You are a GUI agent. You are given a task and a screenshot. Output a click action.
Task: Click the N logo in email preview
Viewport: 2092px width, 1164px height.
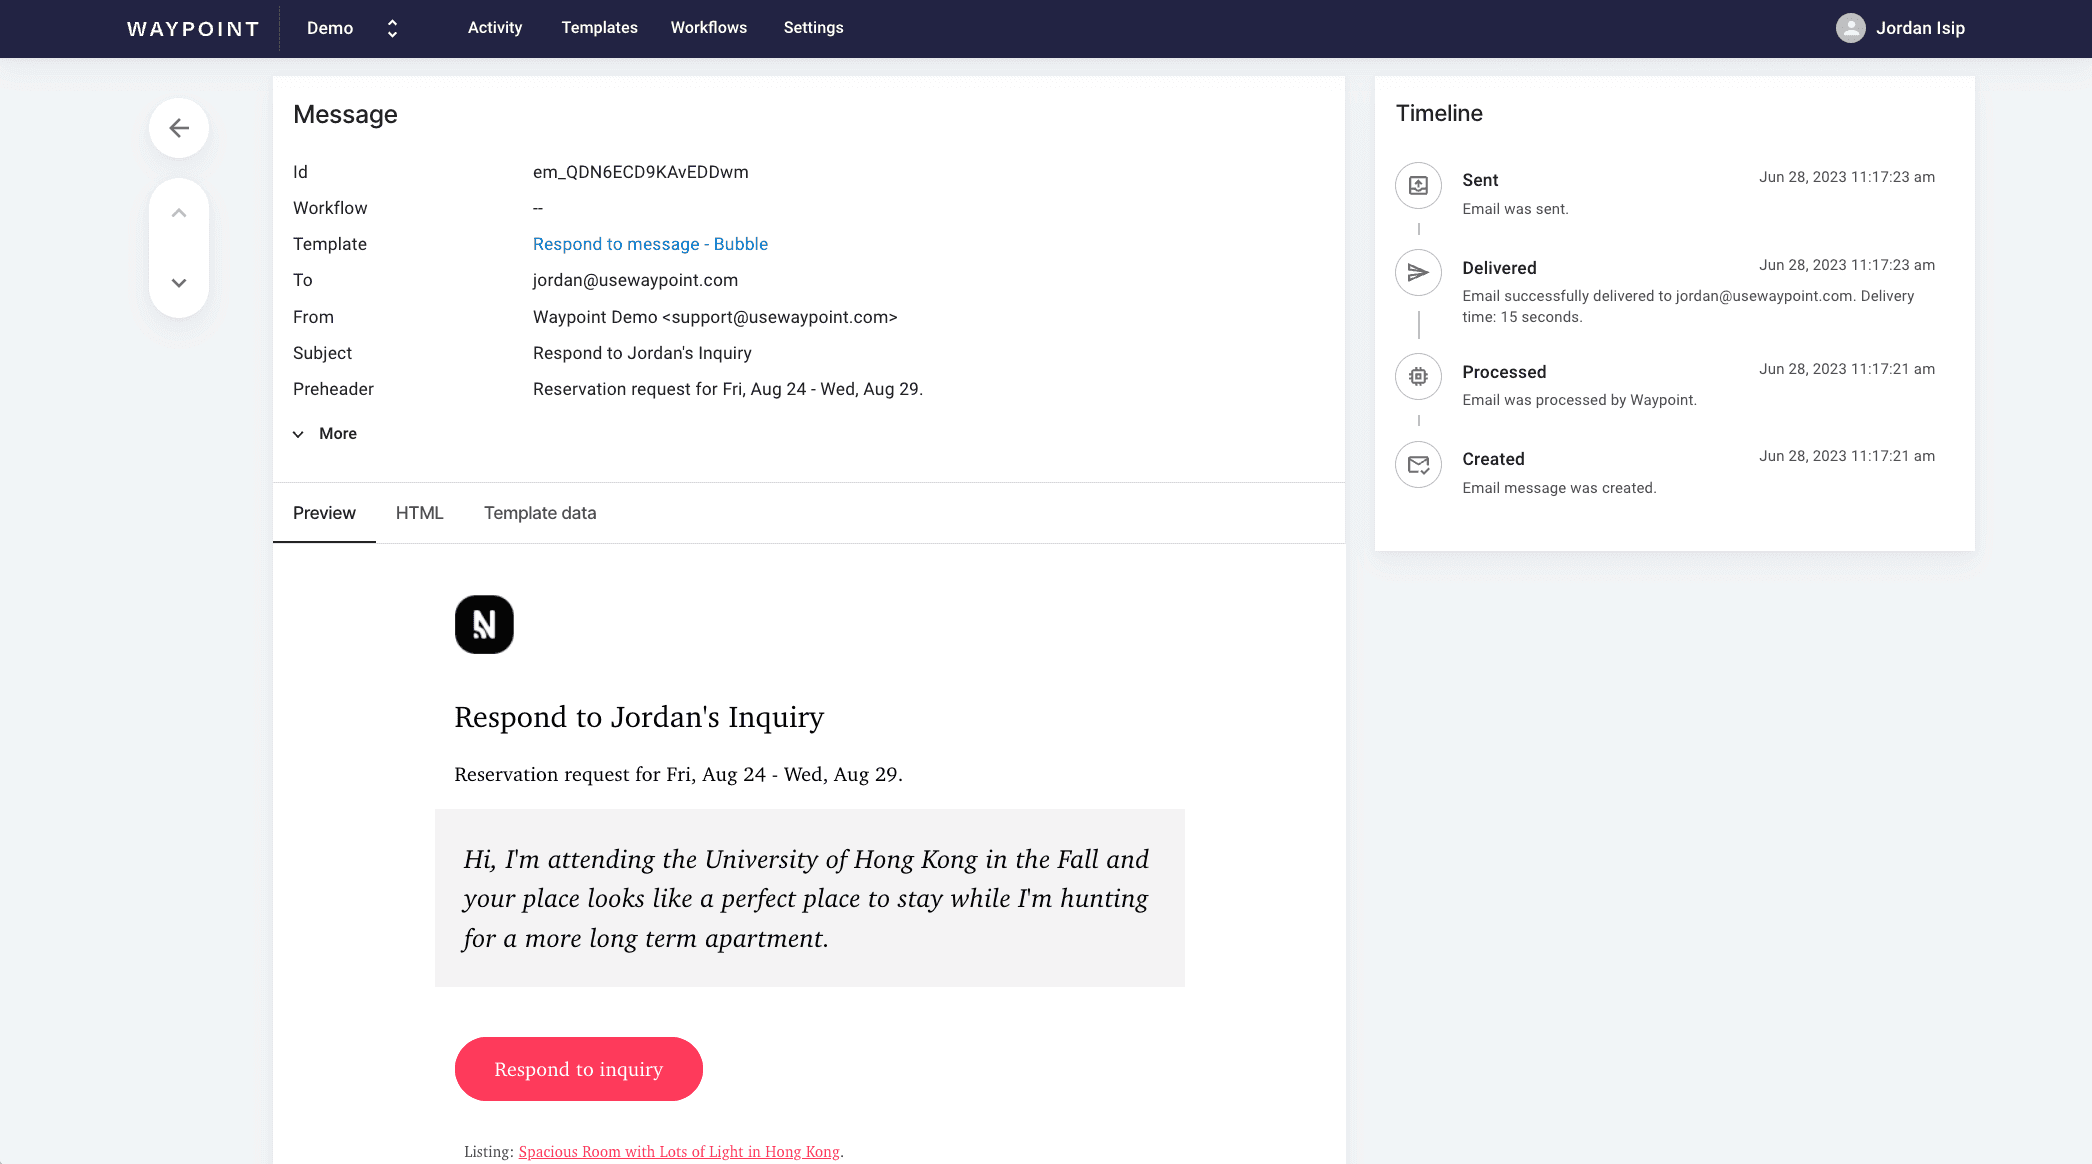(x=484, y=625)
